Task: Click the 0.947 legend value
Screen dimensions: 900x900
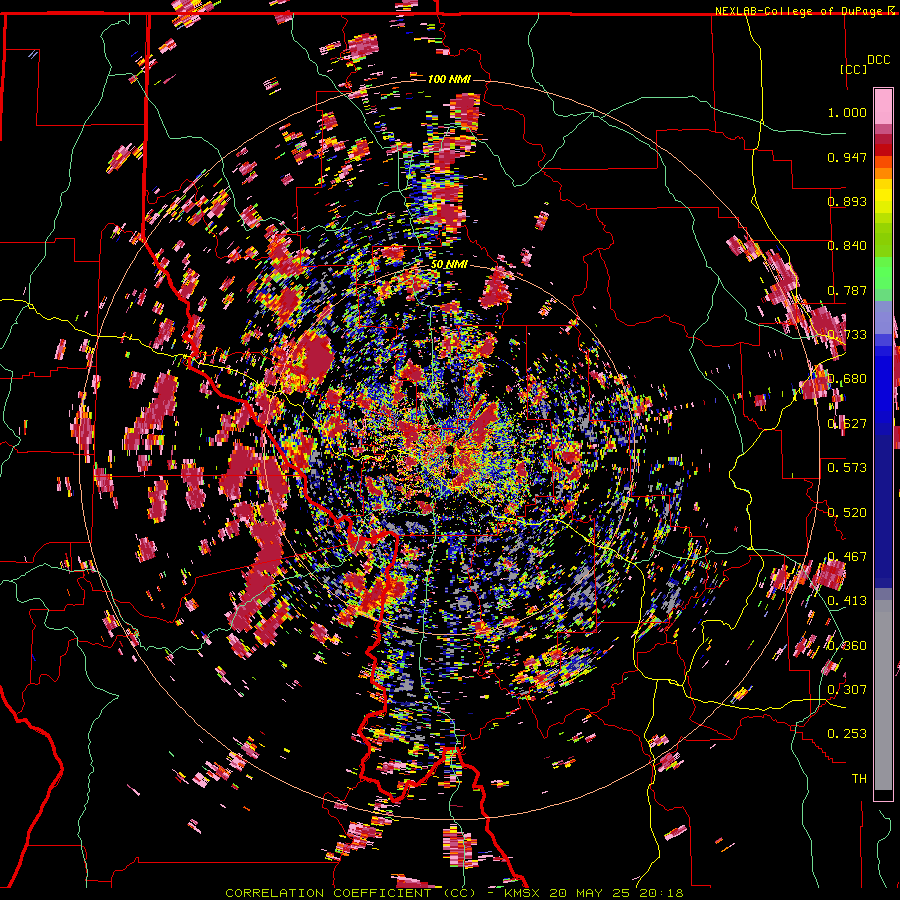Action: point(847,157)
